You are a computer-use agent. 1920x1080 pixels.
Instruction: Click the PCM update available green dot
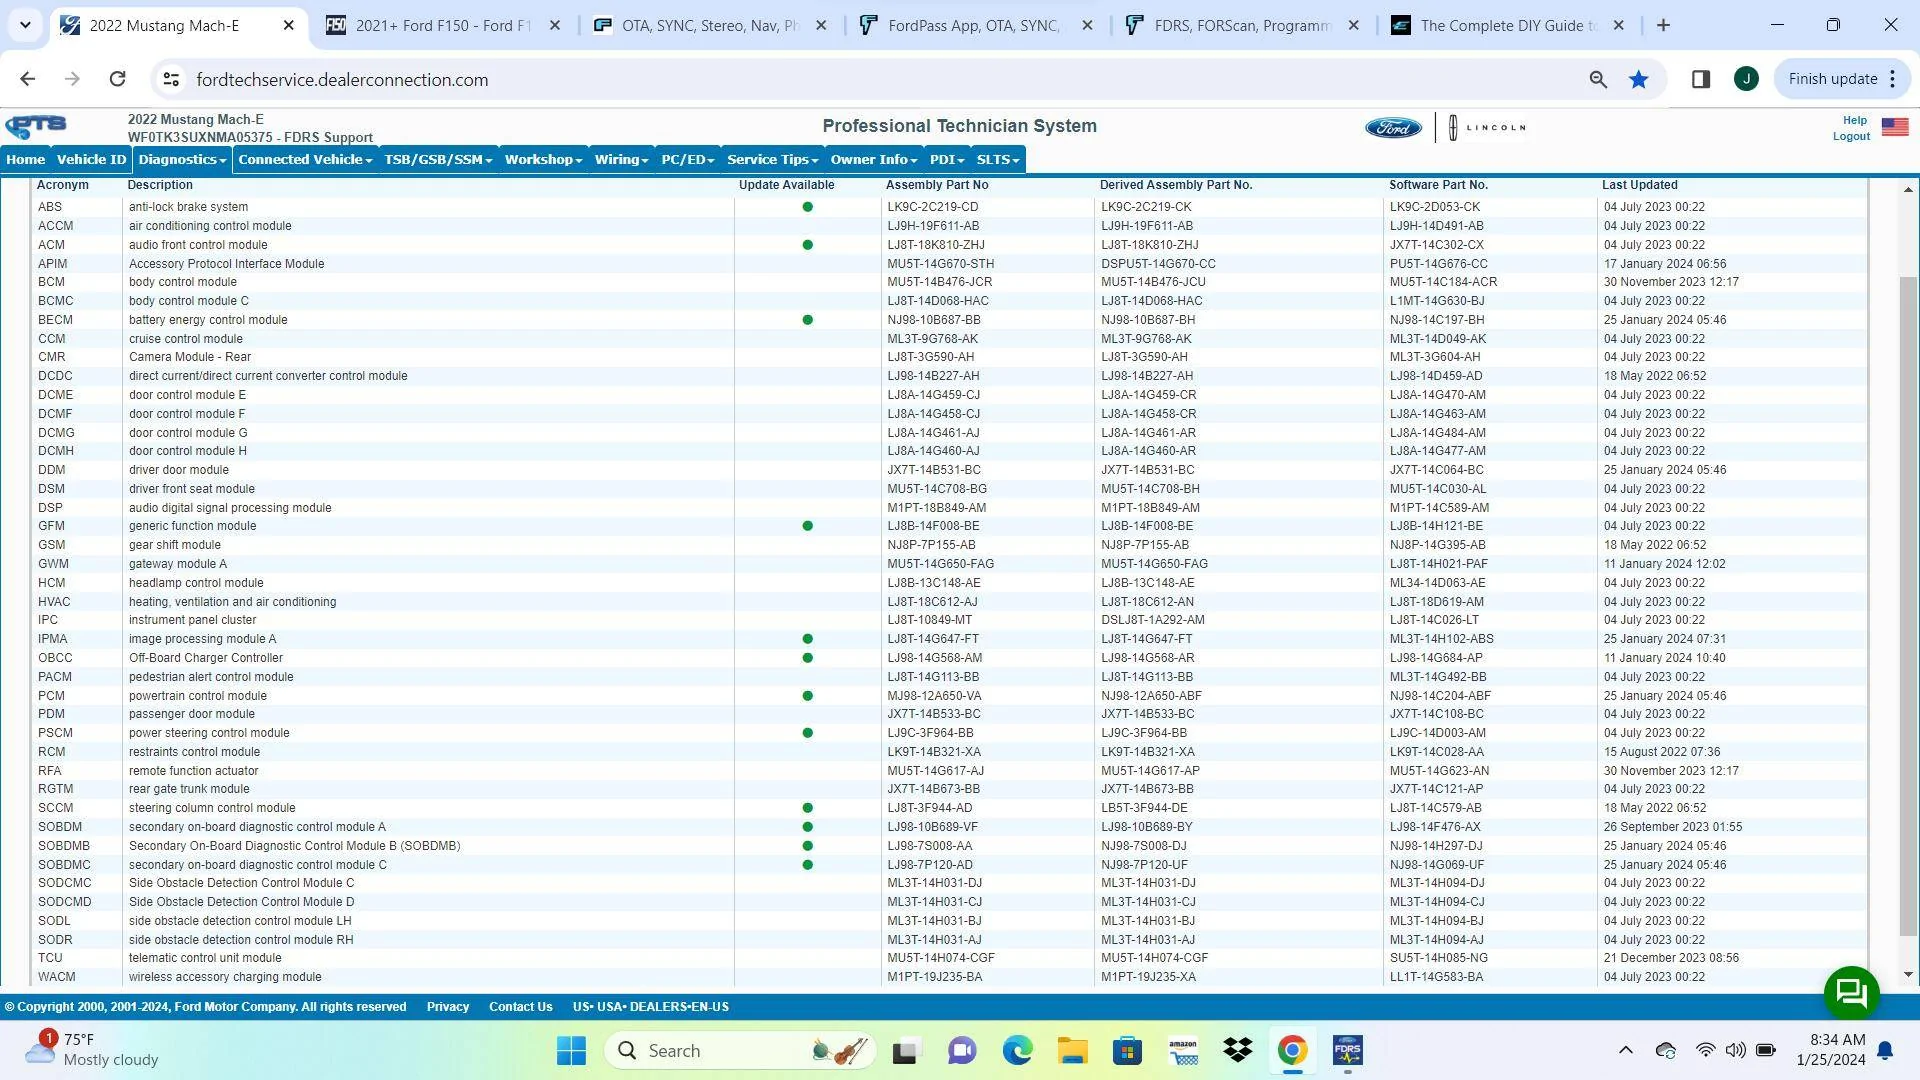[x=807, y=696]
